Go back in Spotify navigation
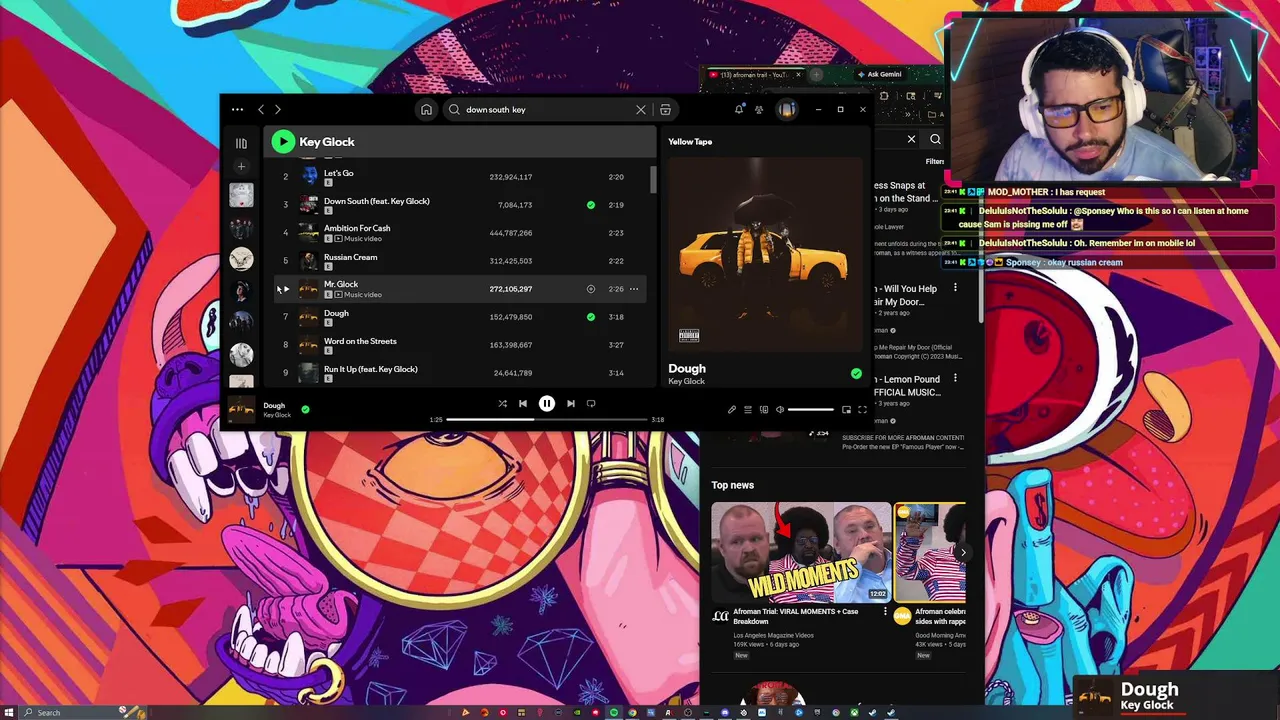 [261, 110]
